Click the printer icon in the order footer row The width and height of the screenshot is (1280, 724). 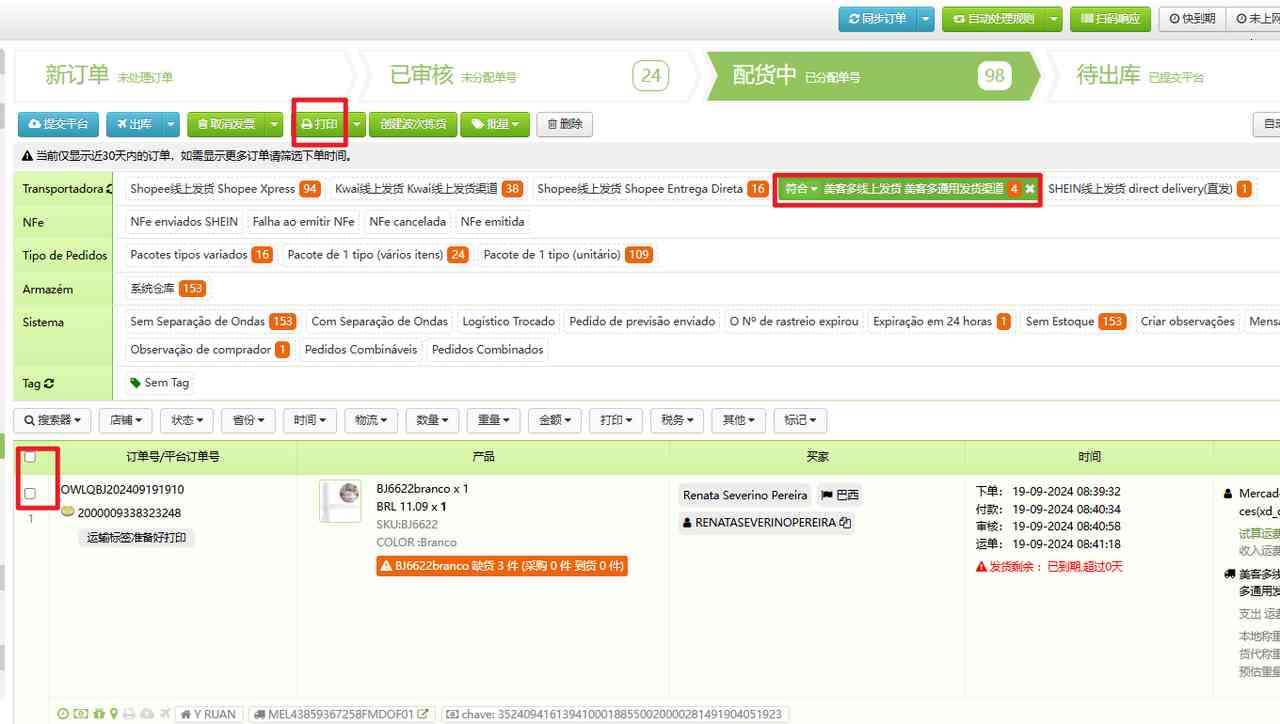click(129, 713)
